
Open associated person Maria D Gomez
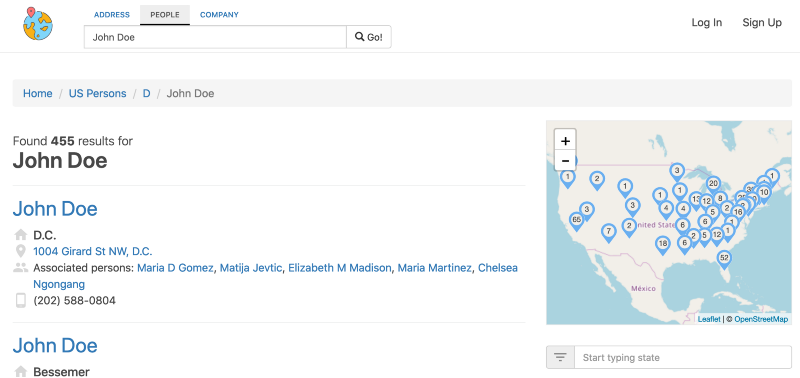coord(175,268)
